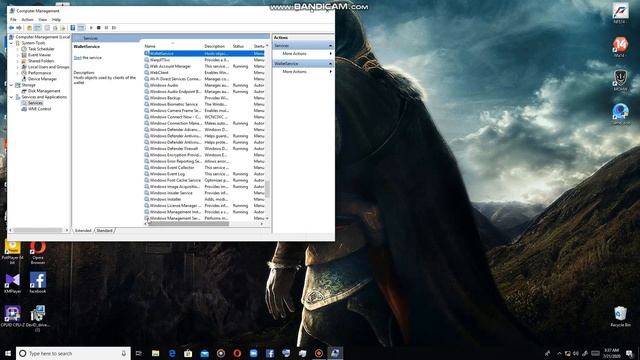Open the Action menu
640x360 pixels.
27,20
